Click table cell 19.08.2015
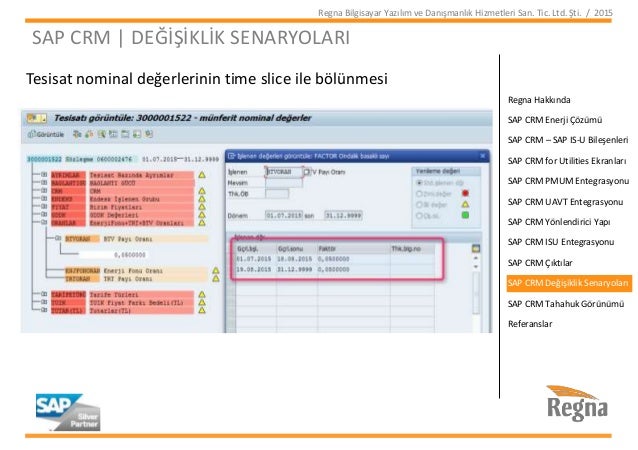 [254, 269]
